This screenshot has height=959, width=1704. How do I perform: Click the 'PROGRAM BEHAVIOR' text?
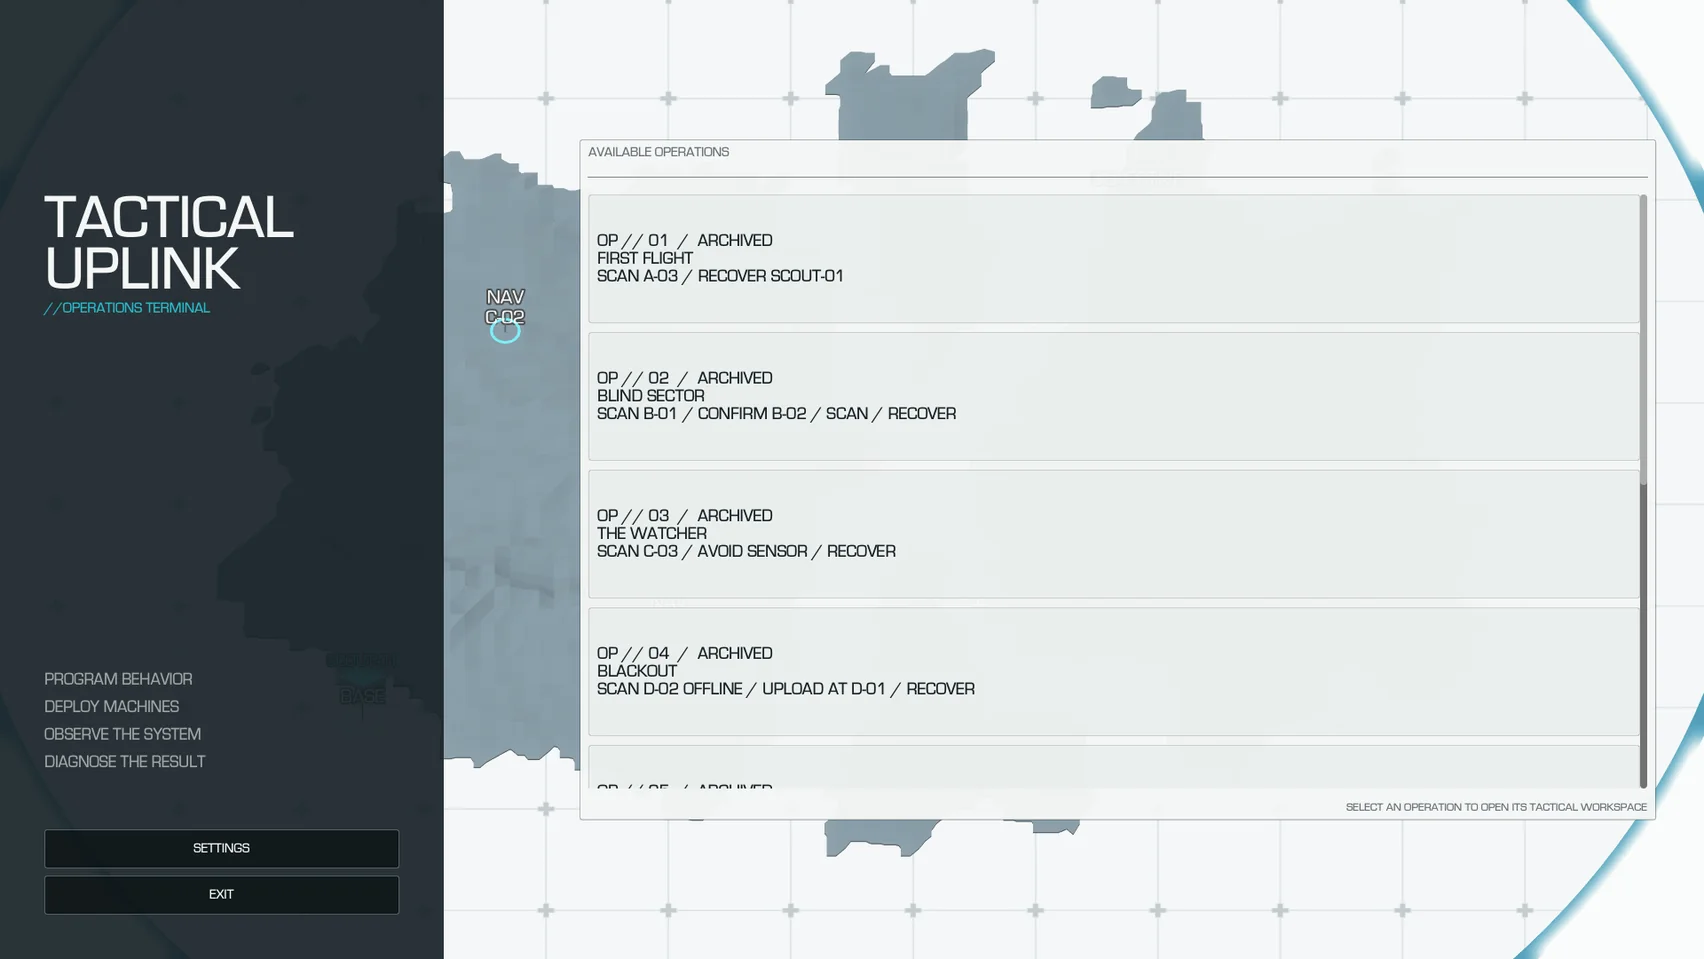tap(118, 679)
